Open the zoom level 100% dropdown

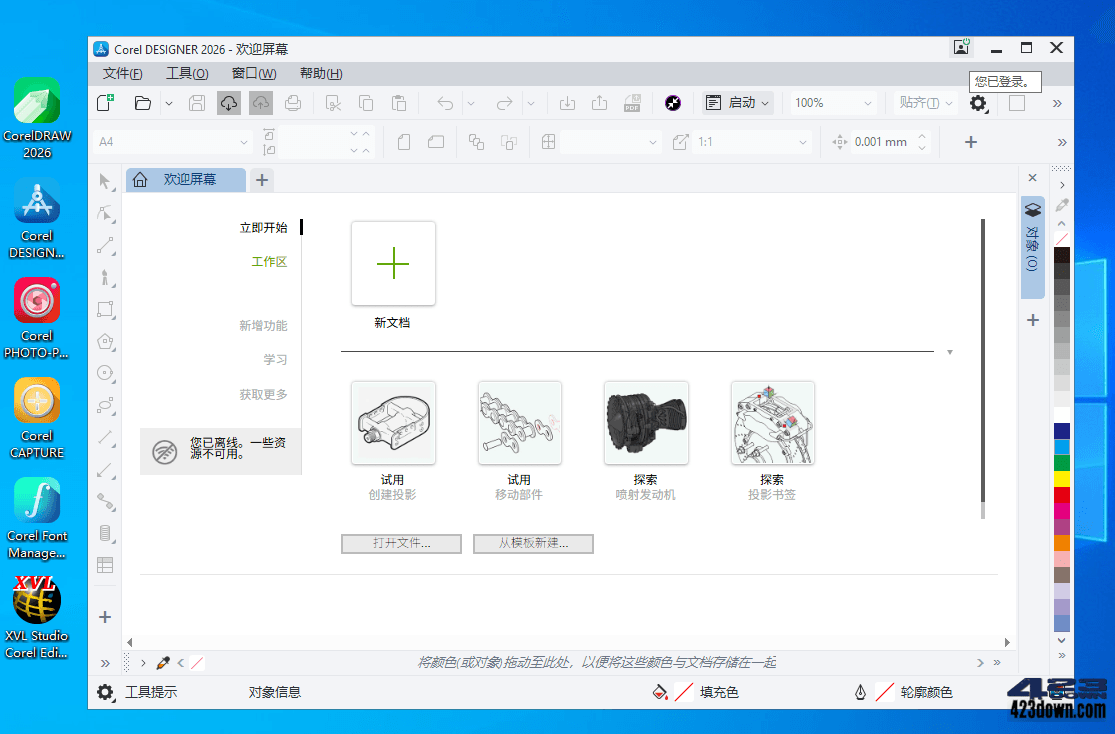point(833,102)
